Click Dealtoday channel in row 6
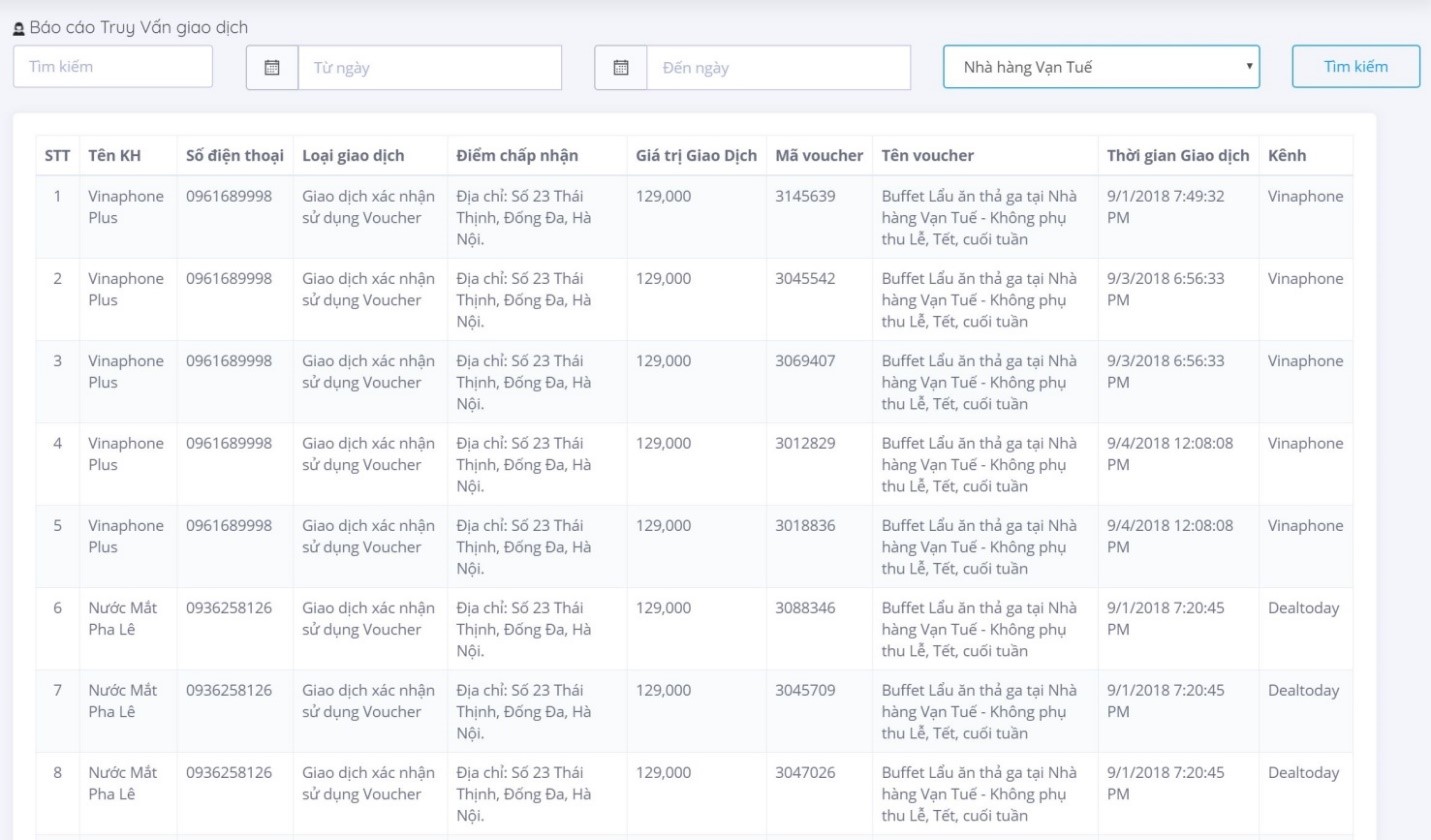Viewport: 1431px width, 840px height. click(1303, 607)
